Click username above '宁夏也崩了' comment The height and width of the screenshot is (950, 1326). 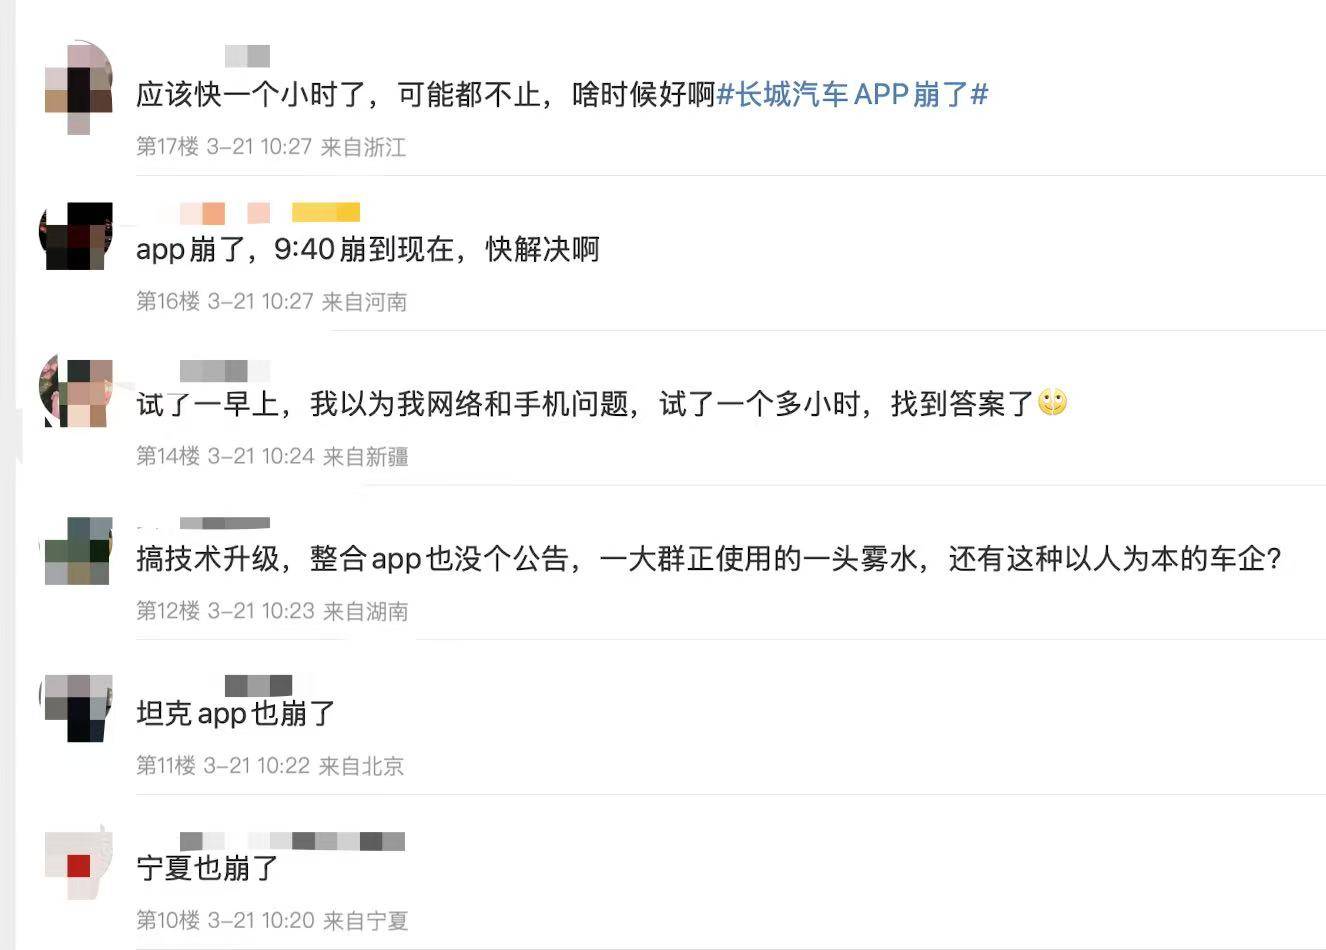point(292,841)
